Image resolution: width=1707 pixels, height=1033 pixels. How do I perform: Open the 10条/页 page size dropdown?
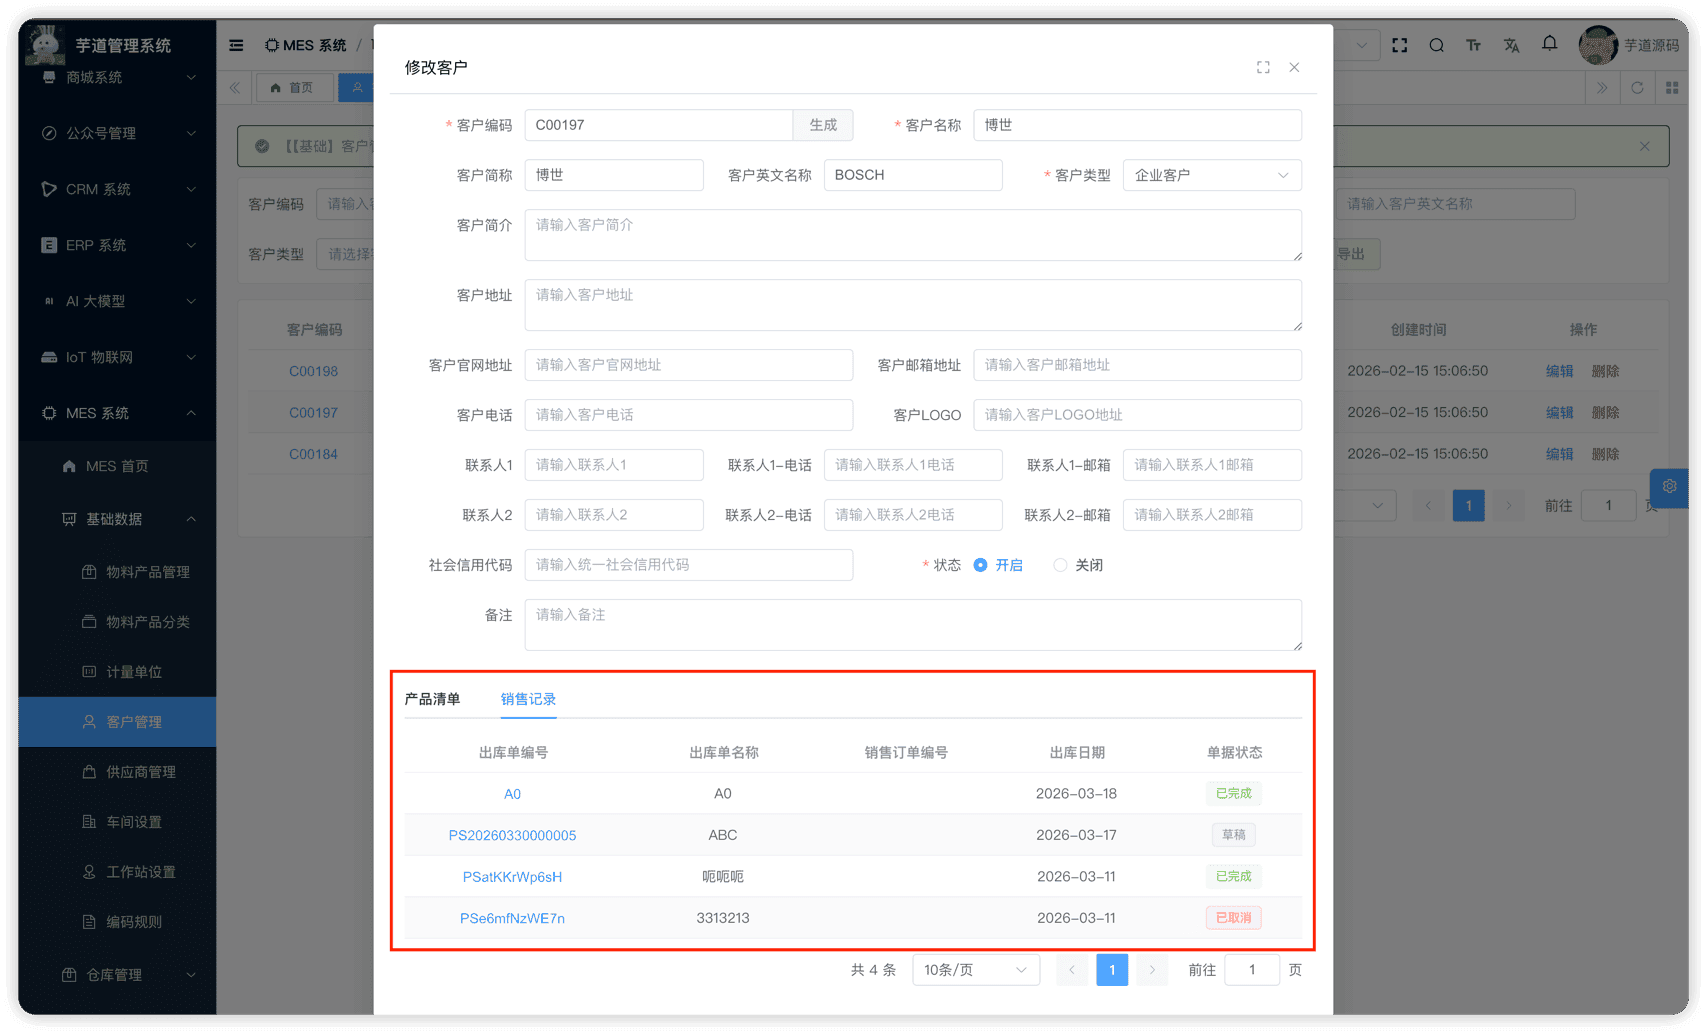[x=975, y=969]
